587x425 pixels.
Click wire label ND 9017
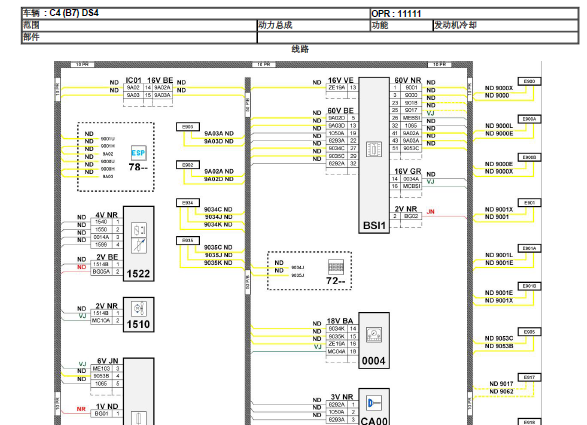coord(501,384)
